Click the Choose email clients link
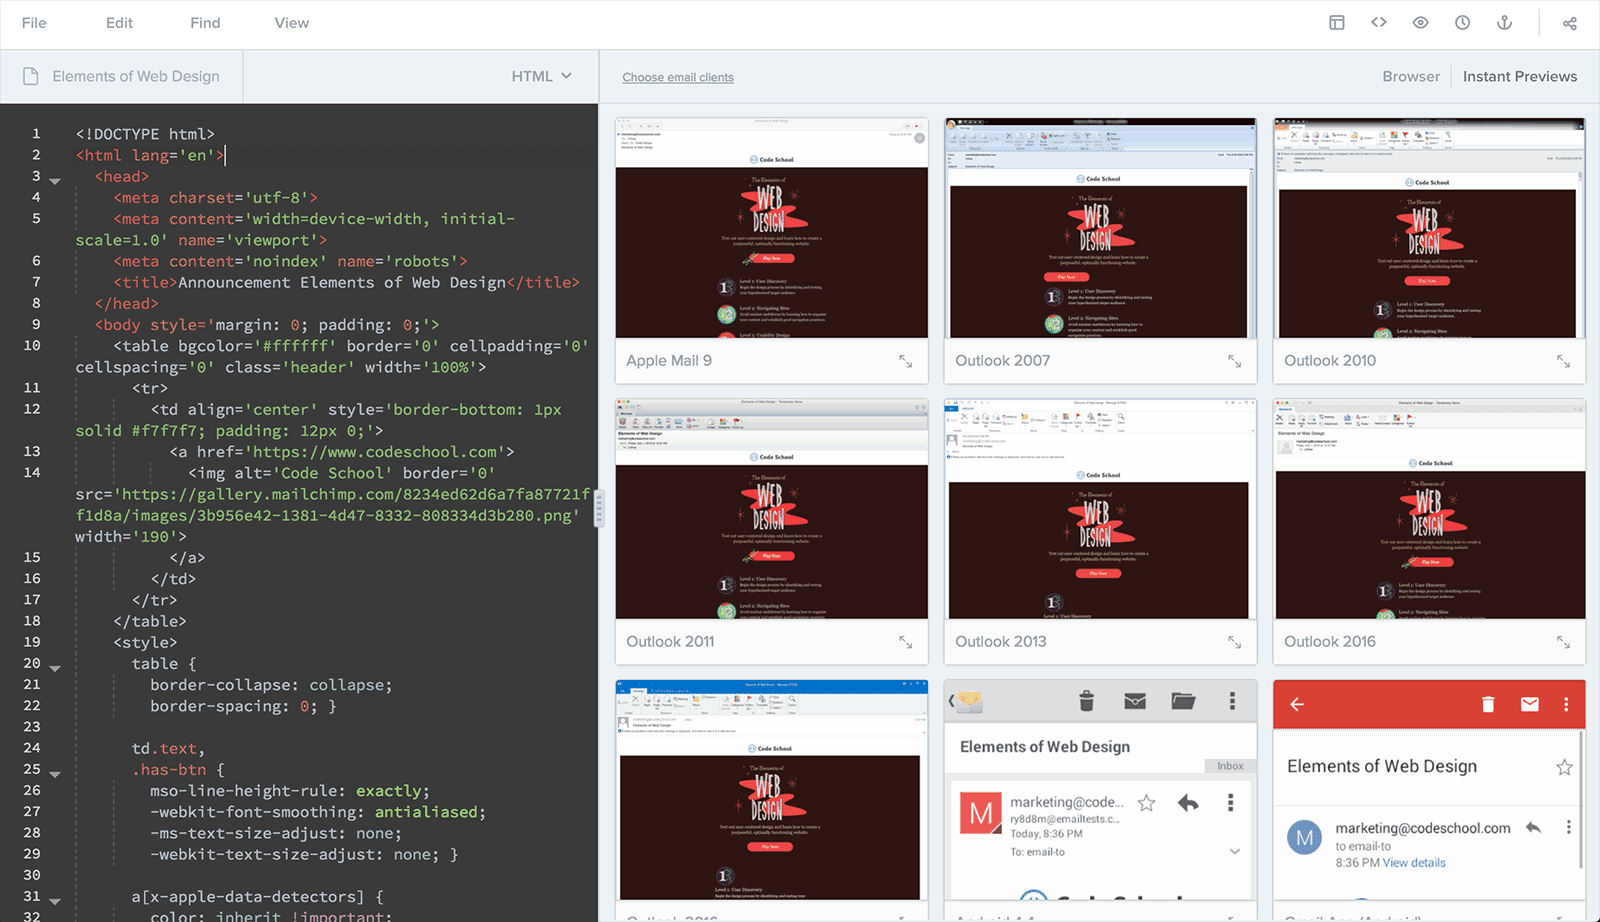1600x922 pixels. [x=677, y=77]
